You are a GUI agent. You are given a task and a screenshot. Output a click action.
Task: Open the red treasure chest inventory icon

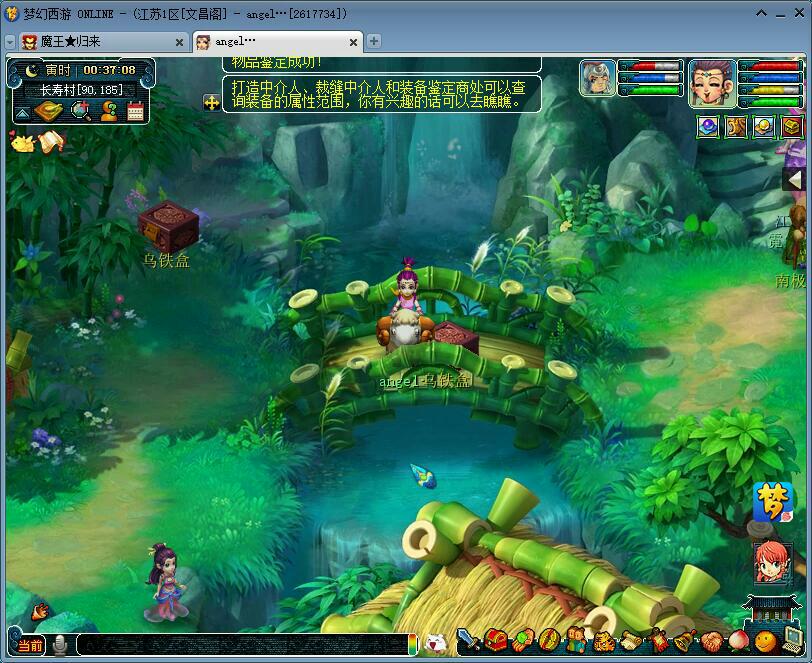(496, 641)
